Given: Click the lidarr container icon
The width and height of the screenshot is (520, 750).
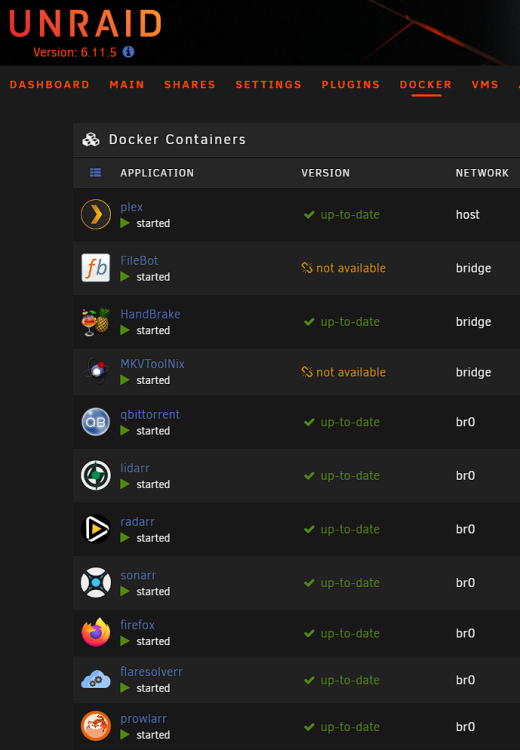Looking at the screenshot, I should pyautogui.click(x=96, y=475).
